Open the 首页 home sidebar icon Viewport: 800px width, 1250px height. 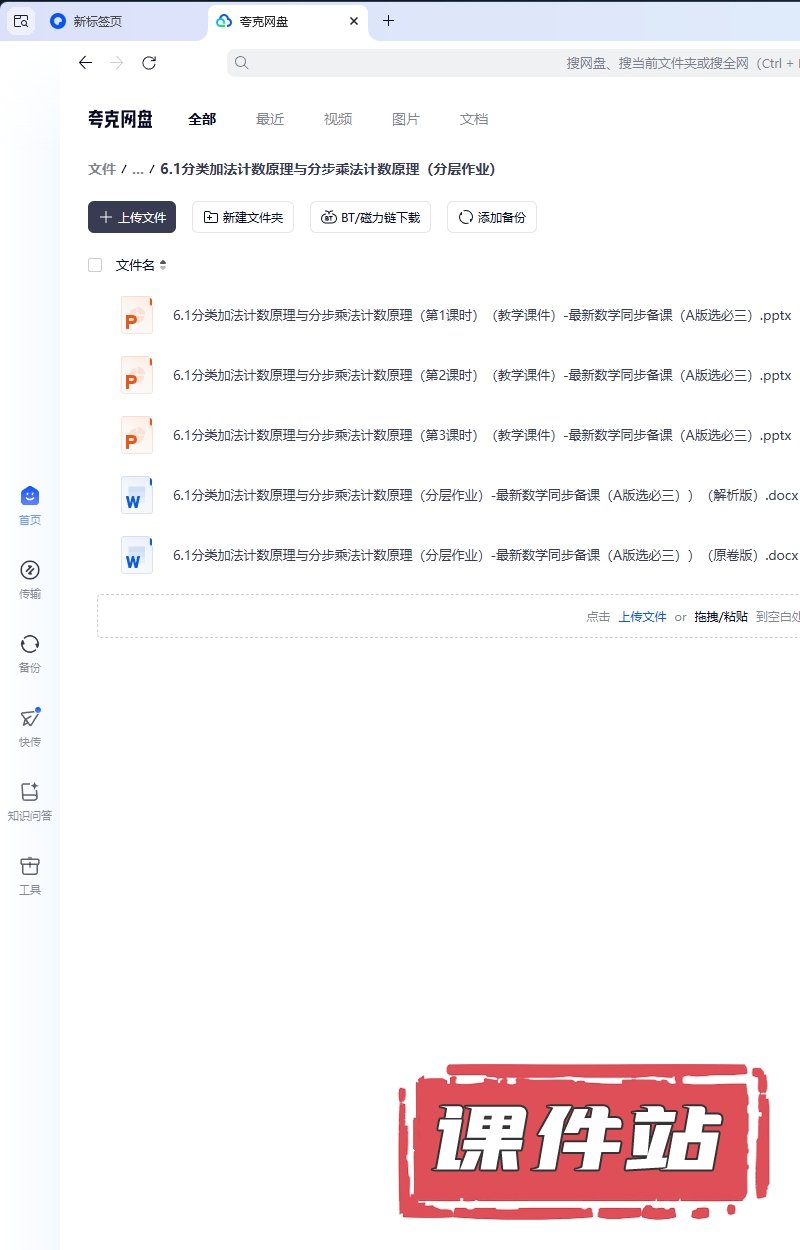coord(30,496)
